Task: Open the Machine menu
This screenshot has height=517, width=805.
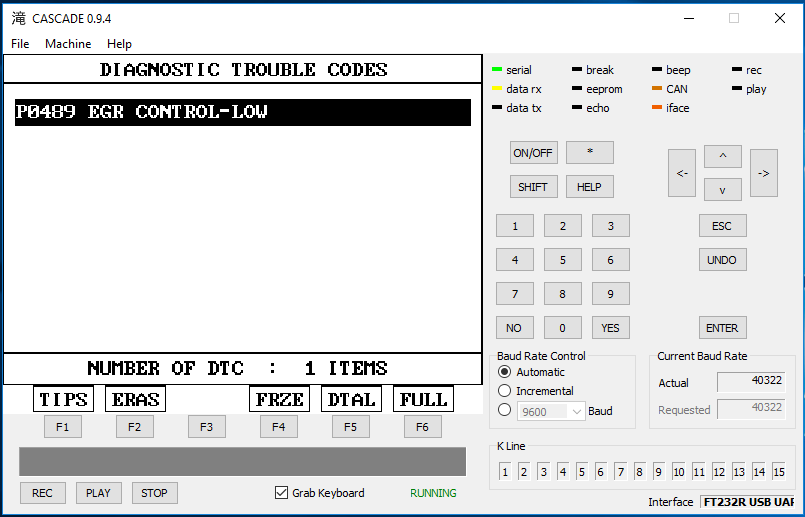Action: [68, 44]
